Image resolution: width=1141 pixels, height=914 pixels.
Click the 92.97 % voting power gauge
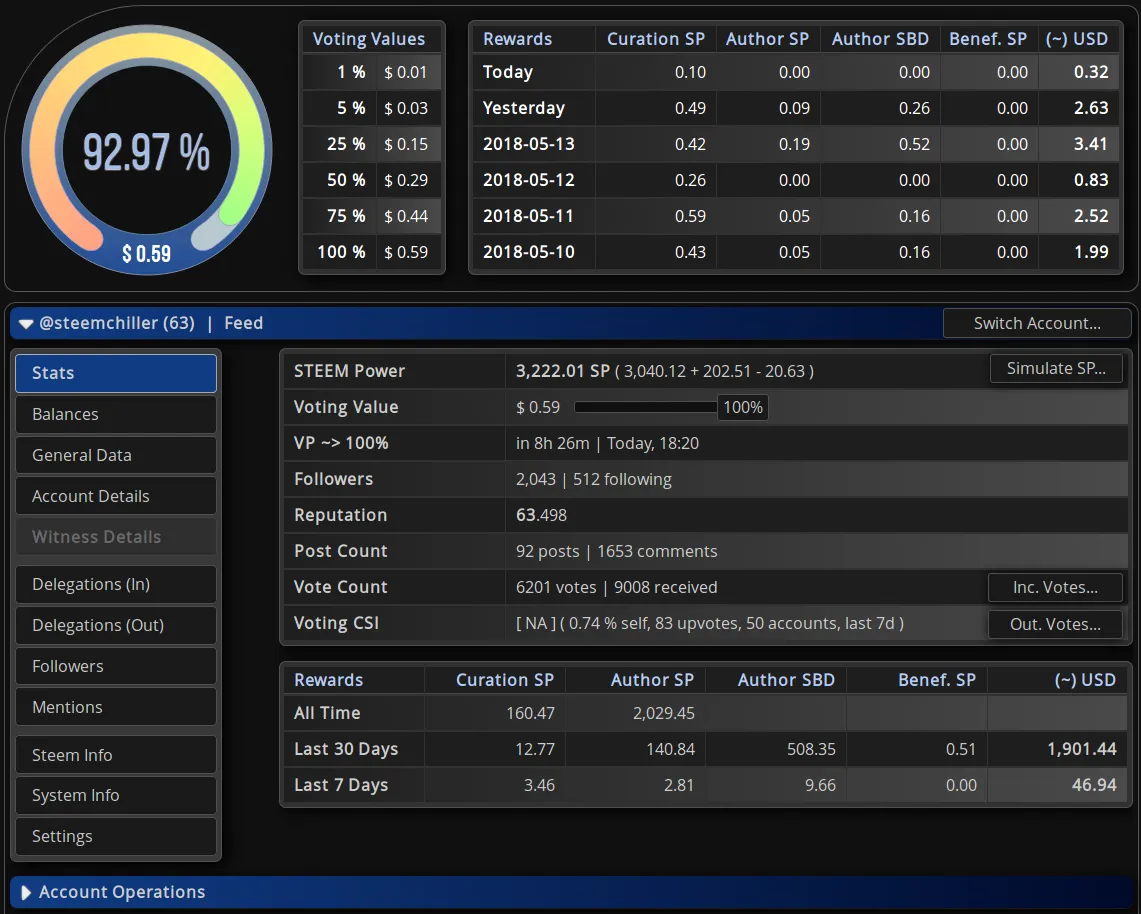(146, 151)
